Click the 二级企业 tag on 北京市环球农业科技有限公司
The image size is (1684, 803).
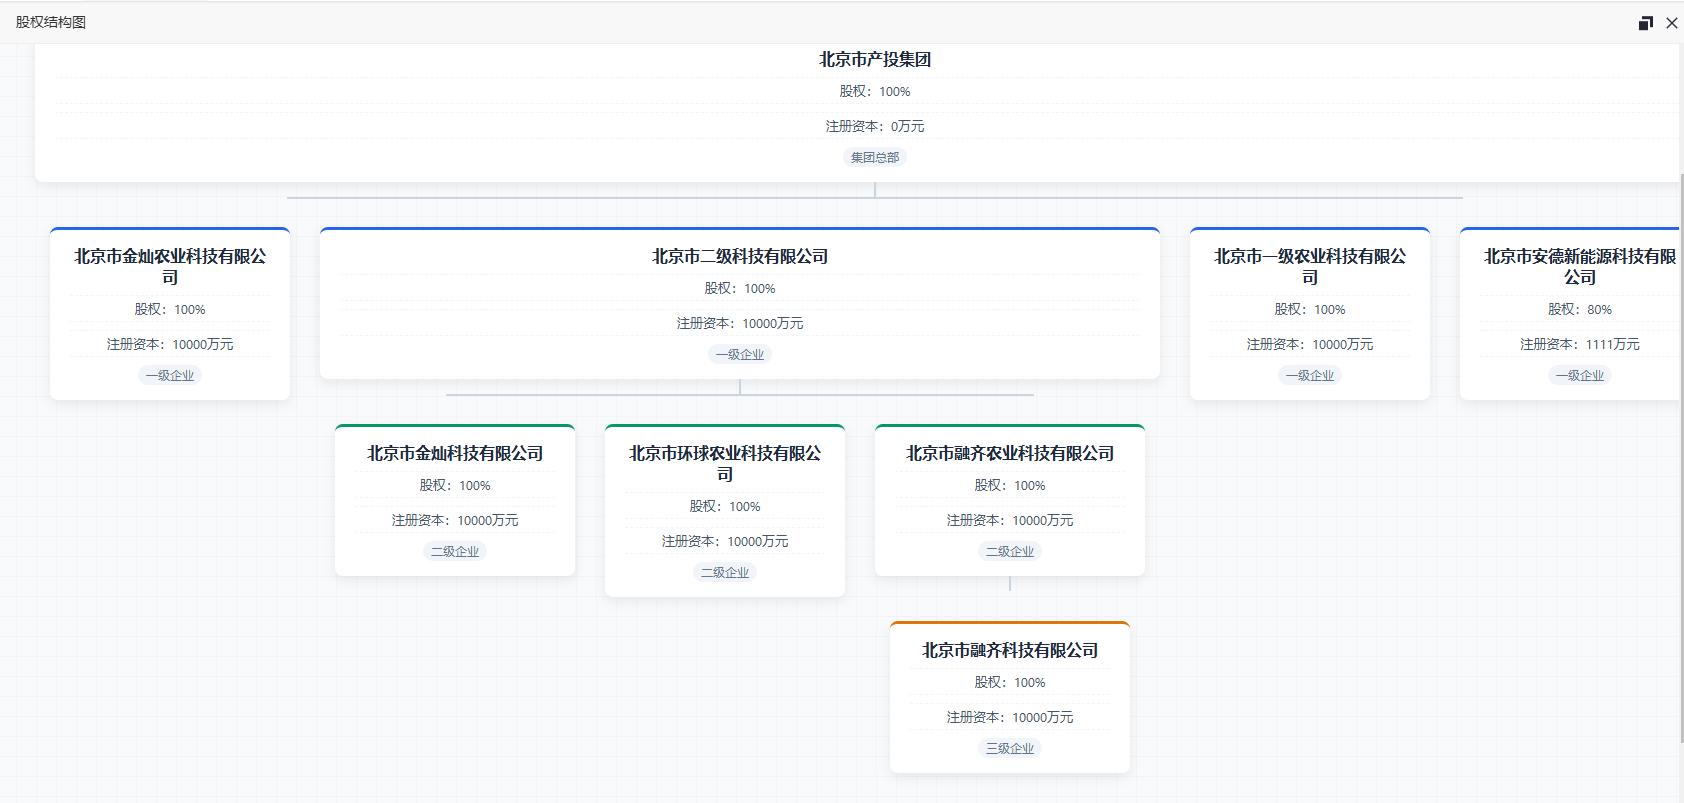coord(724,572)
